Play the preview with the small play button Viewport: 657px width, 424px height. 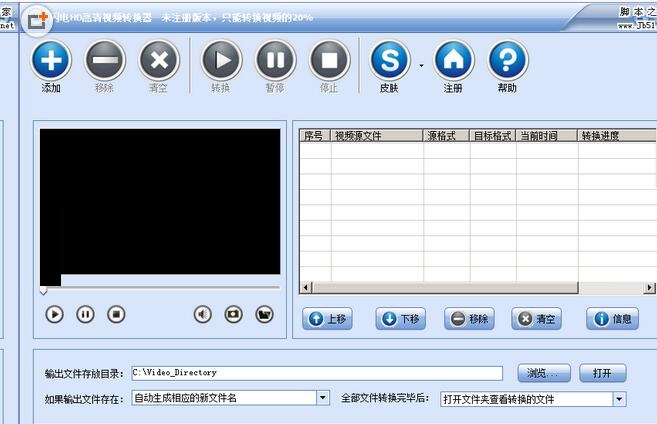[x=54, y=314]
